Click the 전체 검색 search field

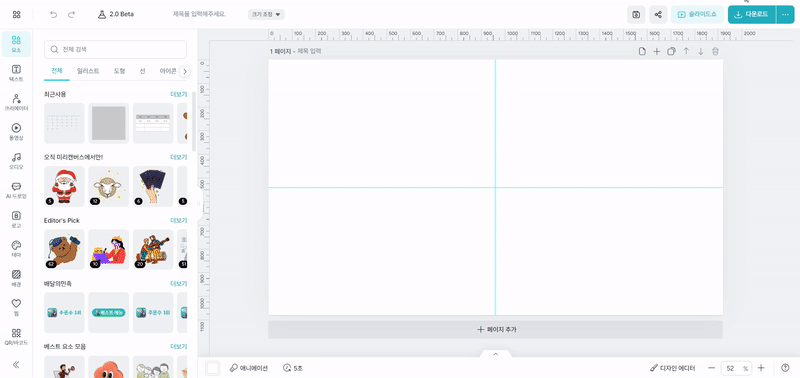pos(115,49)
